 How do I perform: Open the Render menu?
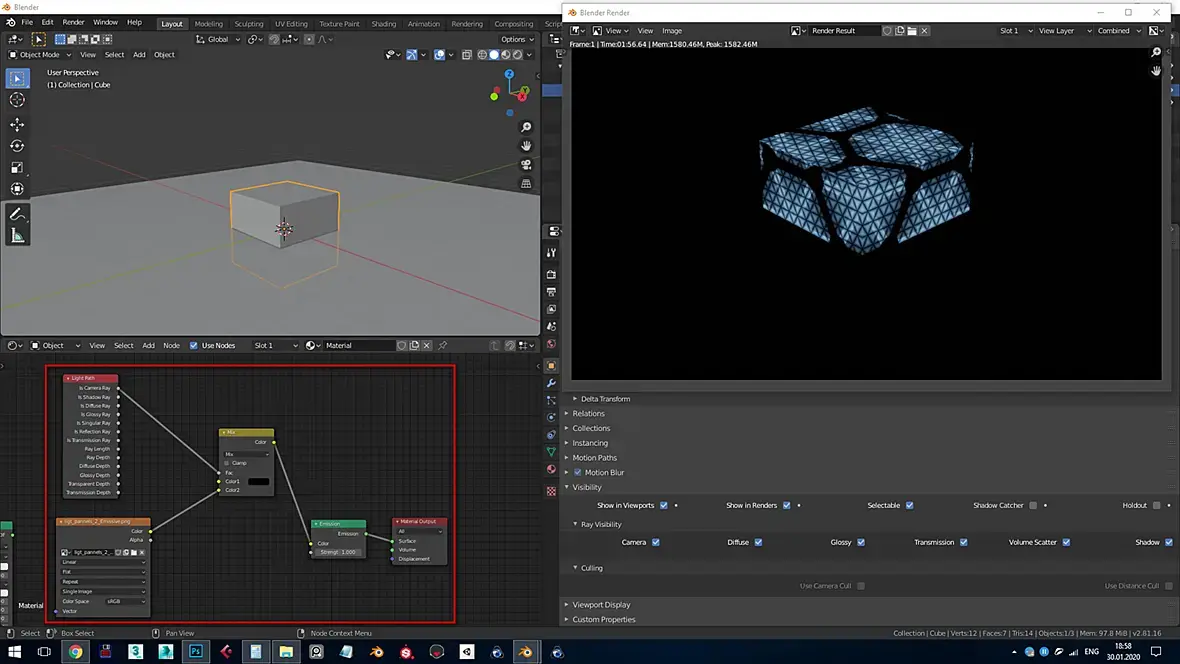(74, 22)
